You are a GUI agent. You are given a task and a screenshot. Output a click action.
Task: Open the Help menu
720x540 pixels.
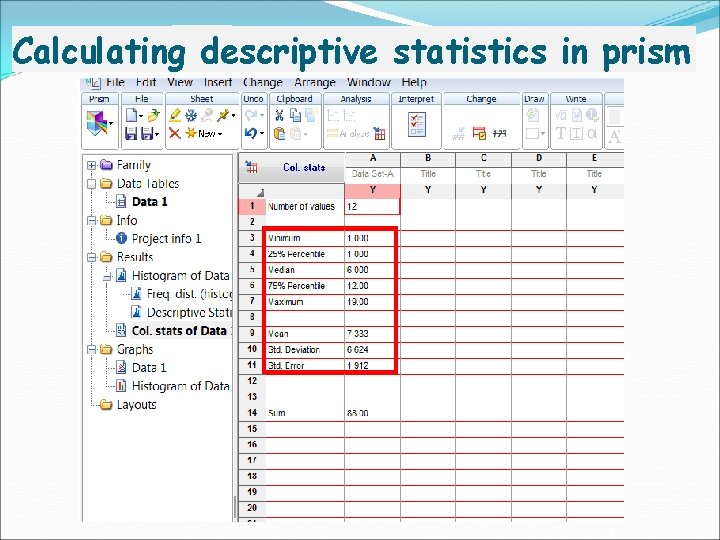[414, 82]
